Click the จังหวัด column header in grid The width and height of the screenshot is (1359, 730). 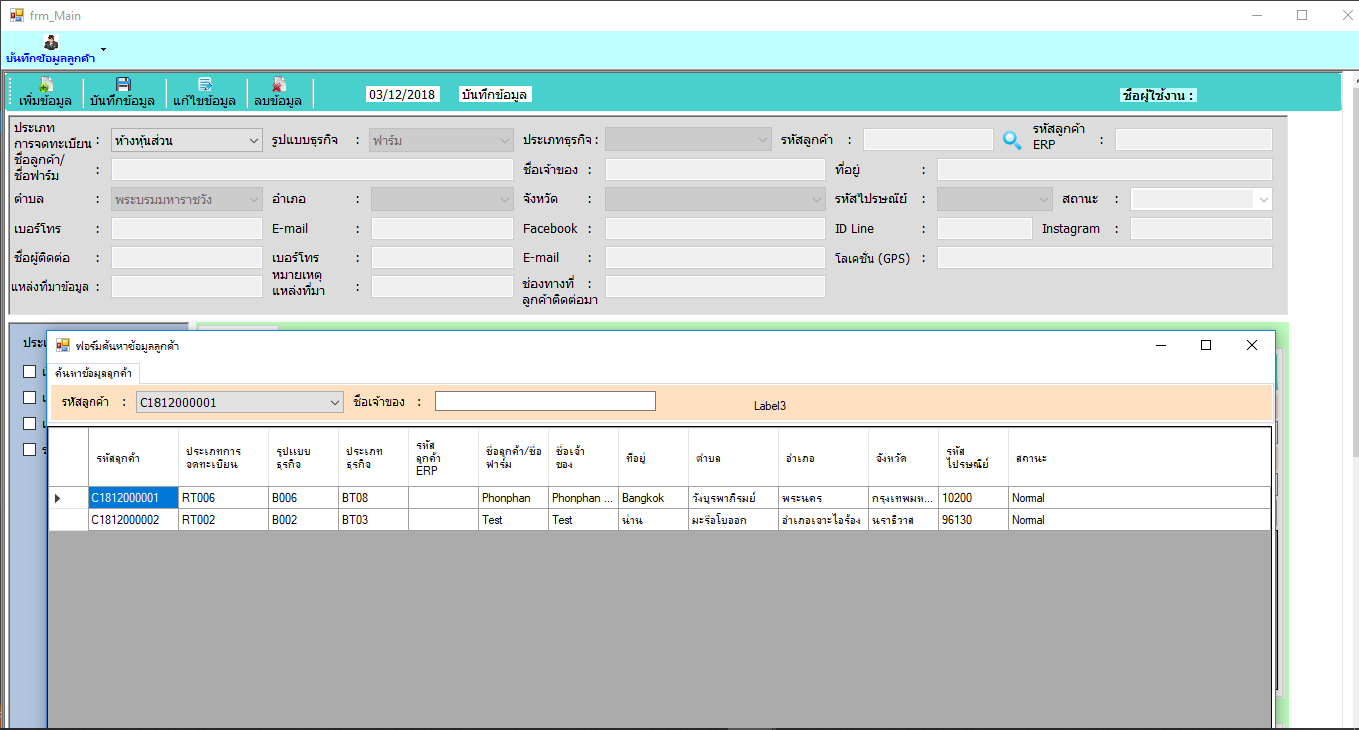(903, 458)
